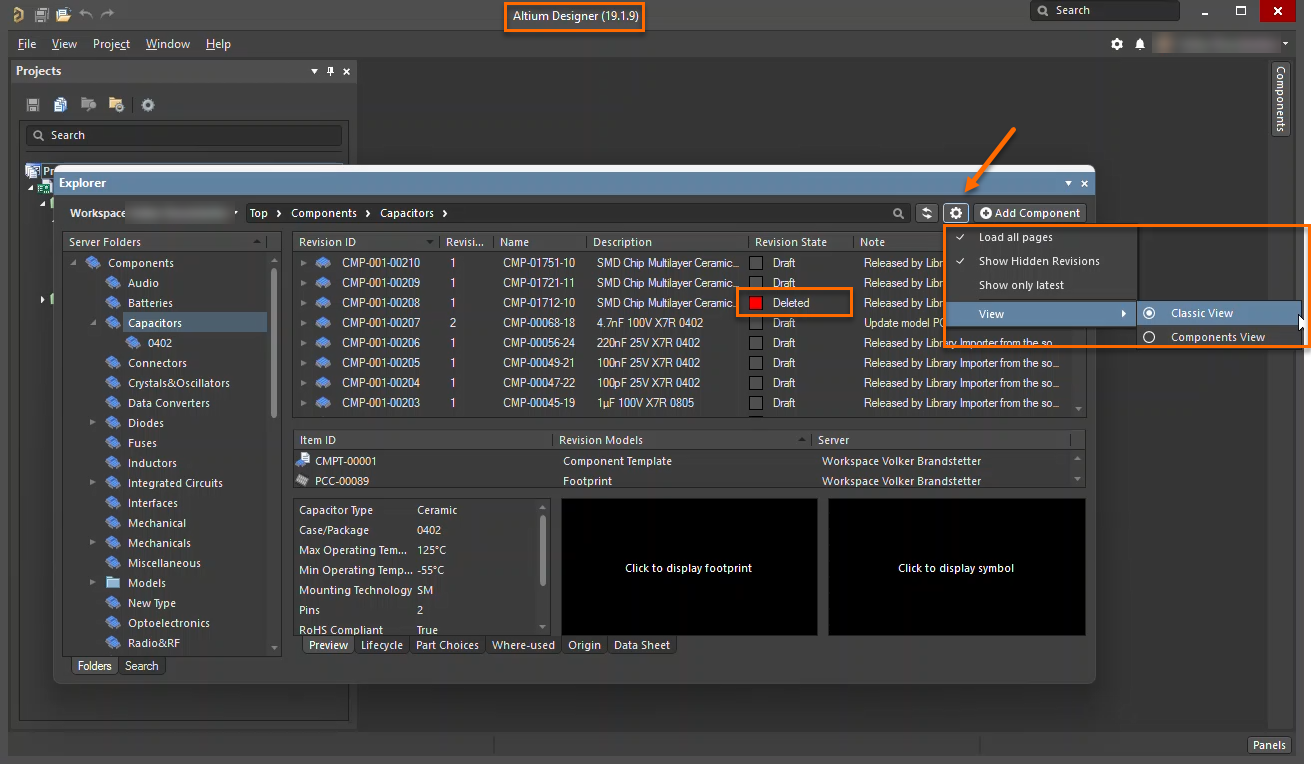Click the CMPT-00001 template item icon
The image size is (1311, 764).
coord(304,461)
